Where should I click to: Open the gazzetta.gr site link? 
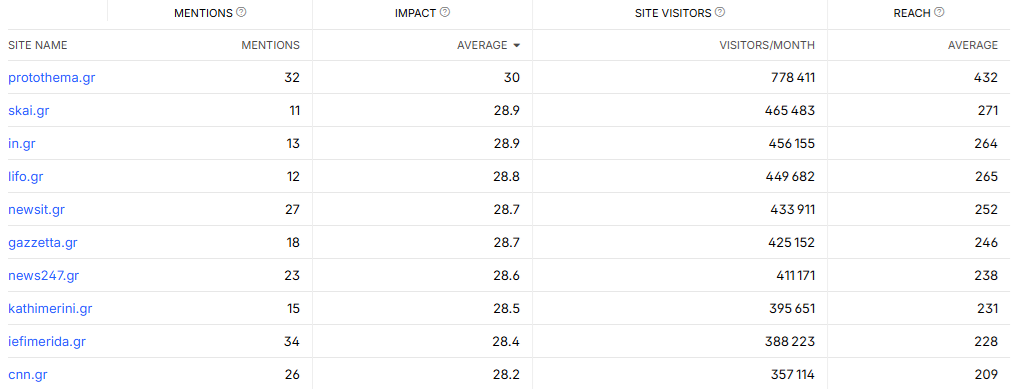pyautogui.click(x=43, y=243)
